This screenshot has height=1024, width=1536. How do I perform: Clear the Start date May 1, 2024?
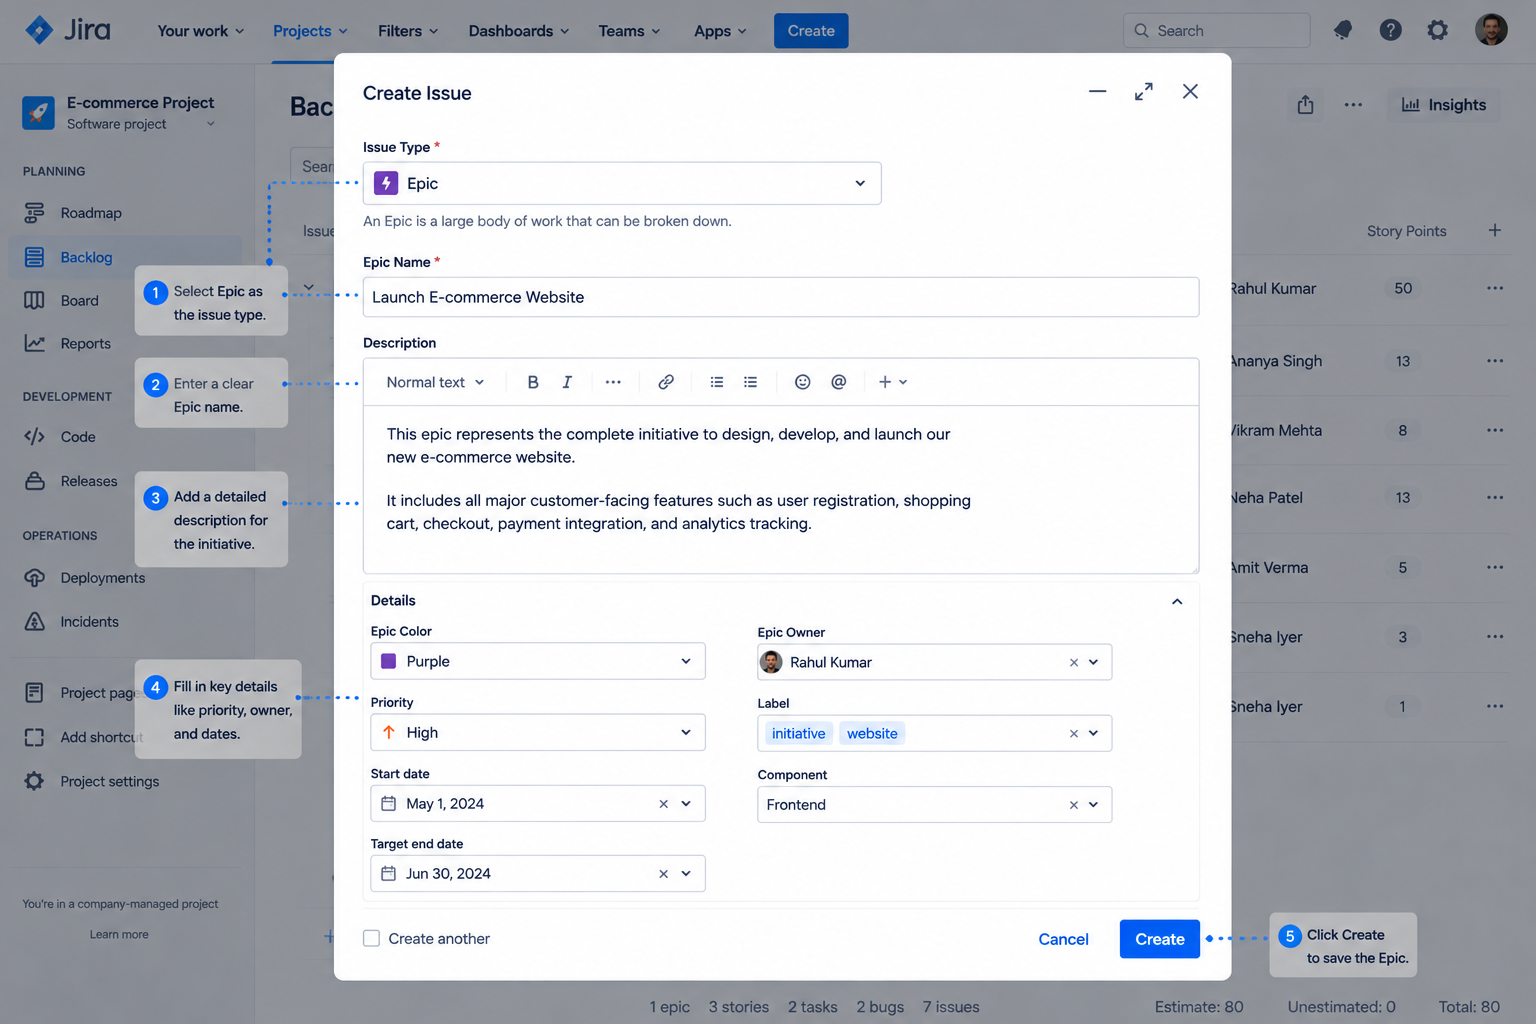[x=663, y=804]
